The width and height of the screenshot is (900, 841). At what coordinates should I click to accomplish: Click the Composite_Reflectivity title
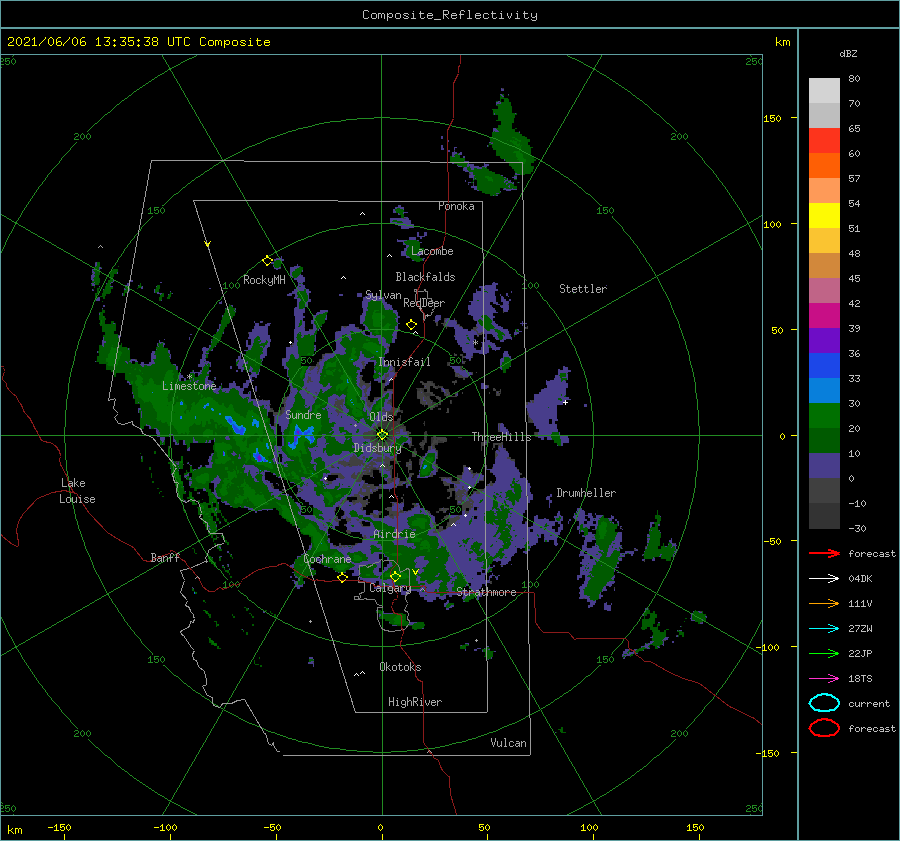pos(450,15)
